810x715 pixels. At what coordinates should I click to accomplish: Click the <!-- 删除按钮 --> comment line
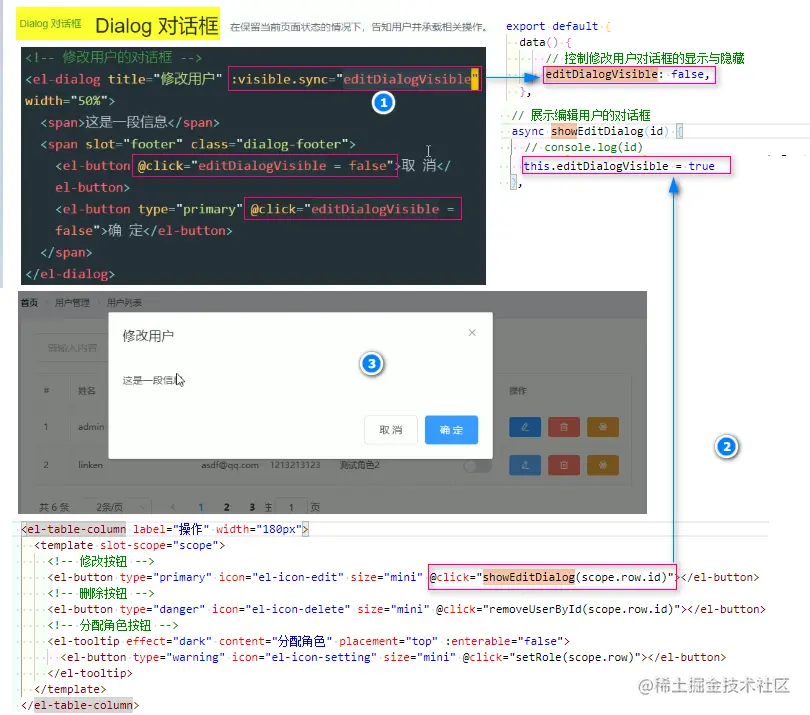[x=101, y=594]
